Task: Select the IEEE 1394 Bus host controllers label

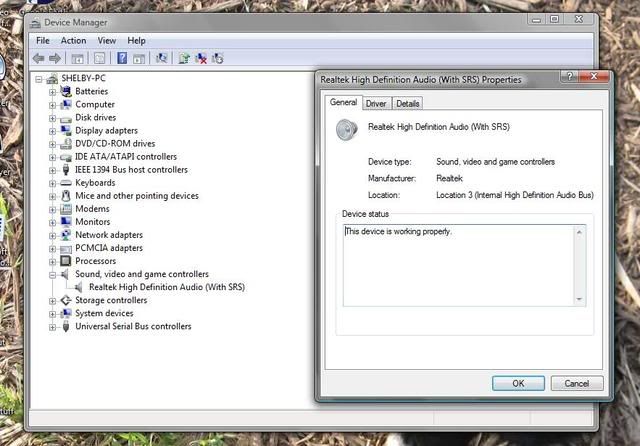Action: (131, 170)
